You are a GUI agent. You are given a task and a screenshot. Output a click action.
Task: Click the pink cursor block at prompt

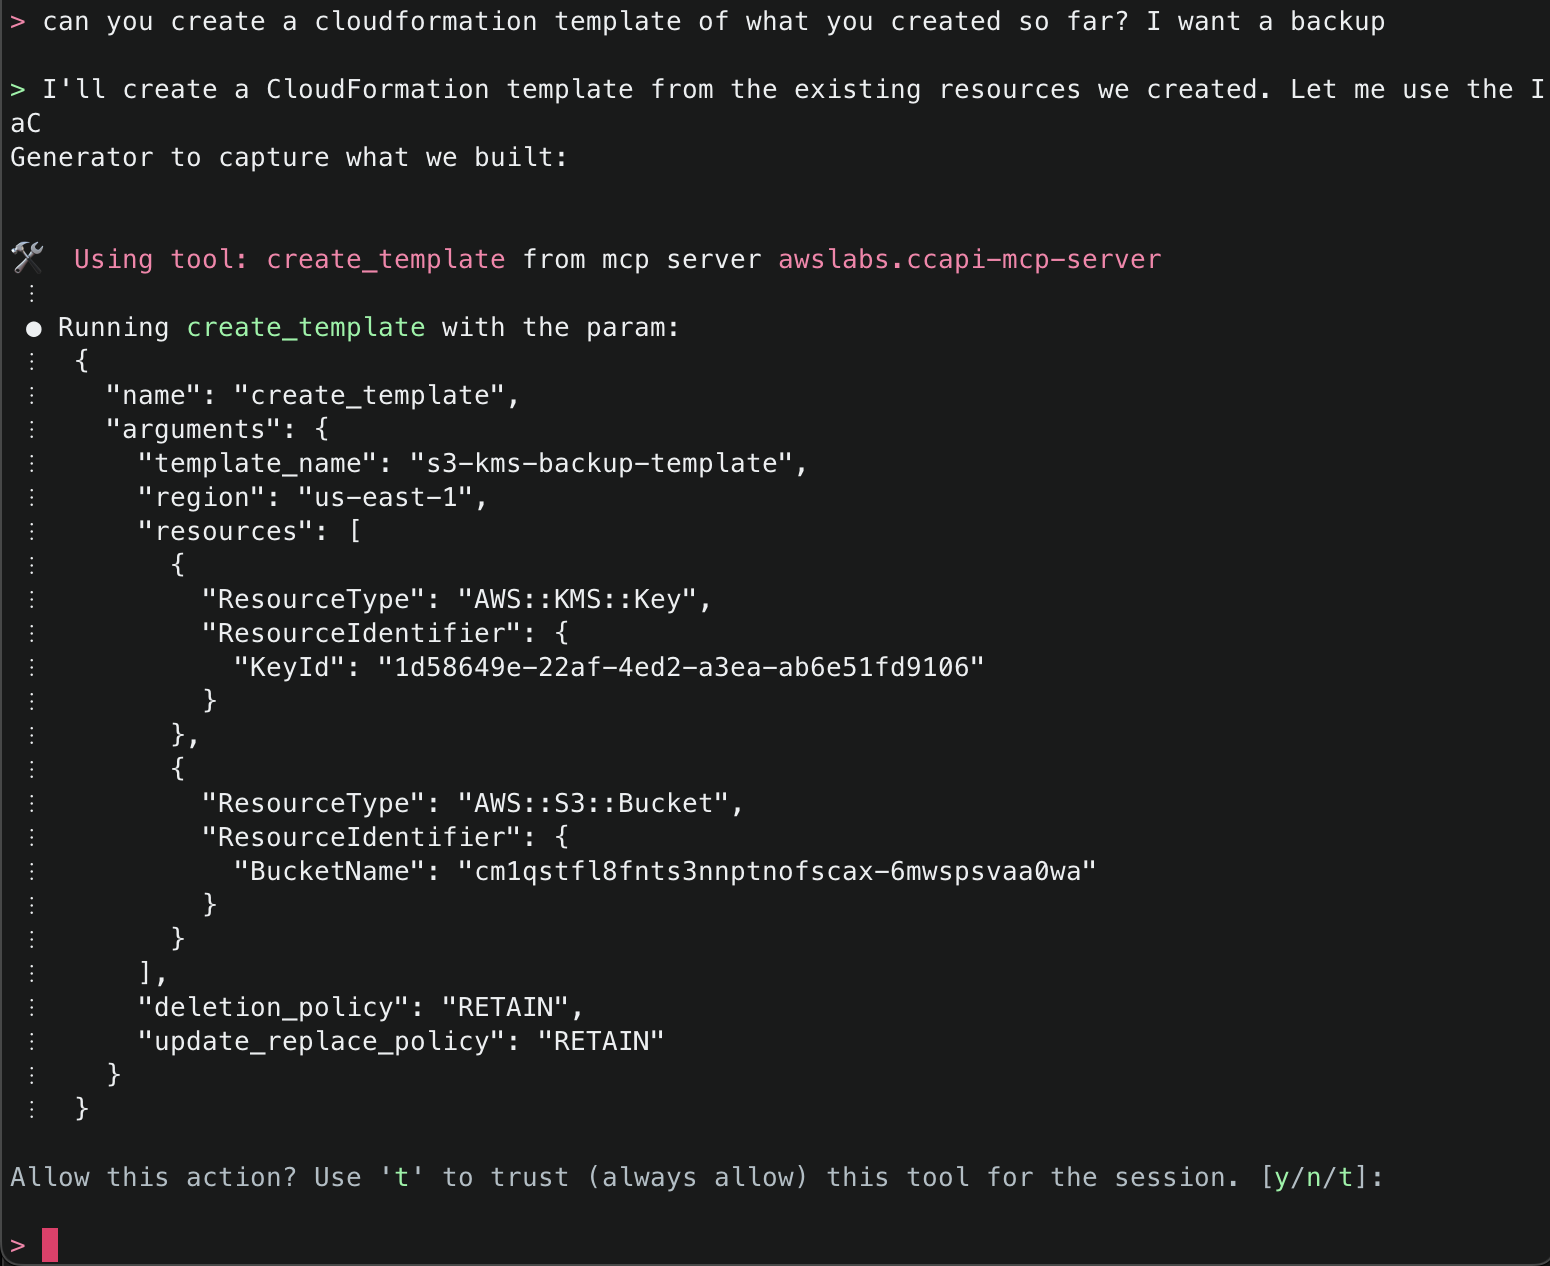coord(50,1245)
